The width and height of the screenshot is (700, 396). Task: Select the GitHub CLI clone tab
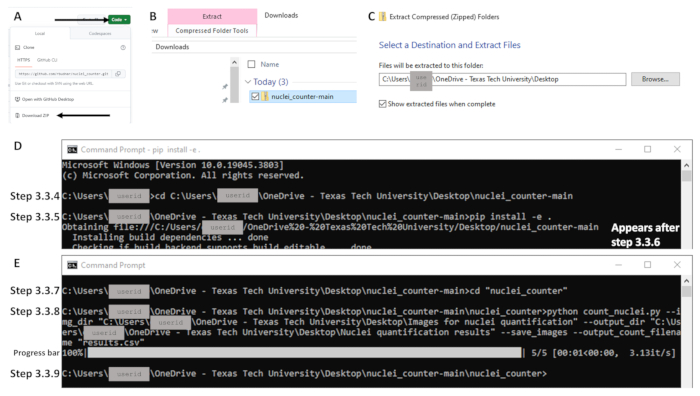[x=47, y=60]
